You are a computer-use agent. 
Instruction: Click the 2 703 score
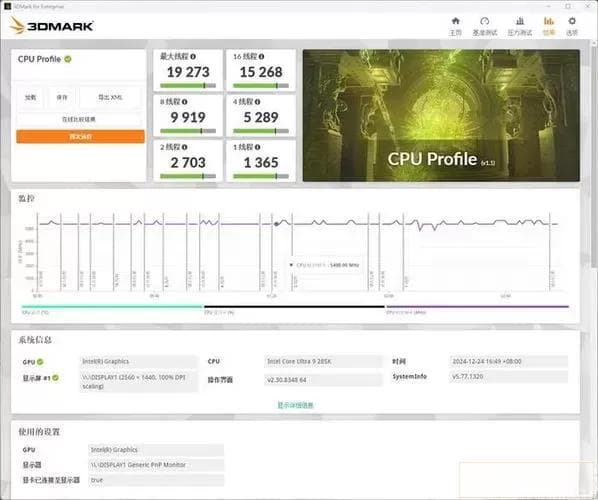coord(188,163)
